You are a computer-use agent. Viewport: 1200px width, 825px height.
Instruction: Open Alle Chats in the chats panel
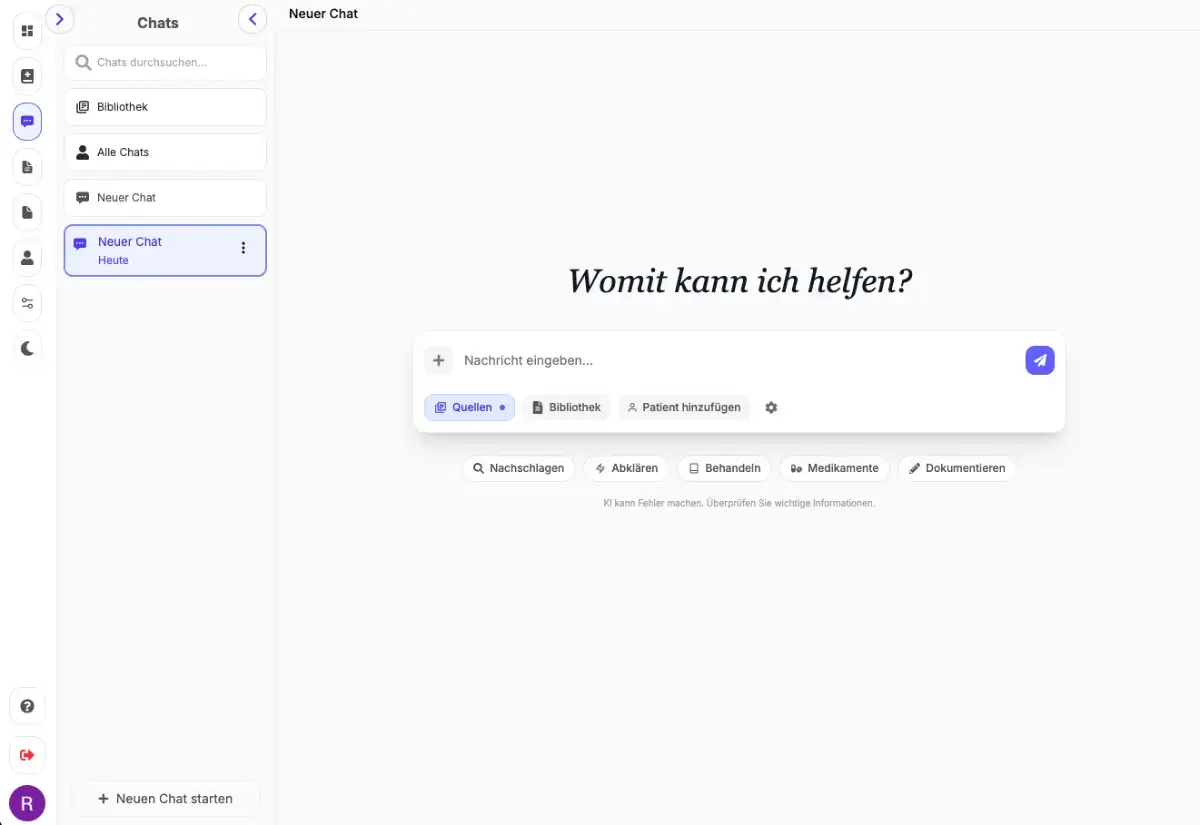165,152
